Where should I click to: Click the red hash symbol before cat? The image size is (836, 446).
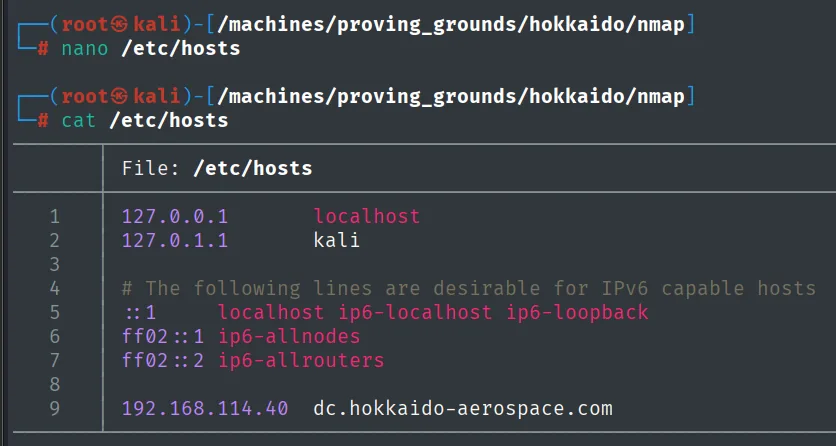pos(43,120)
